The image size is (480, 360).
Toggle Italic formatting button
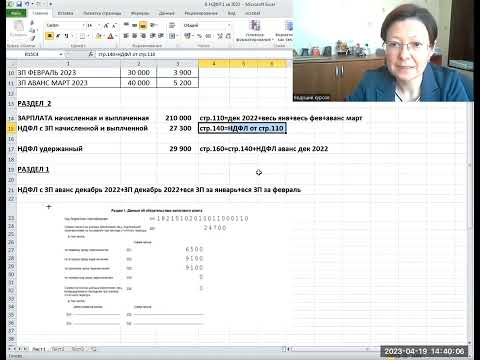(x=58, y=36)
